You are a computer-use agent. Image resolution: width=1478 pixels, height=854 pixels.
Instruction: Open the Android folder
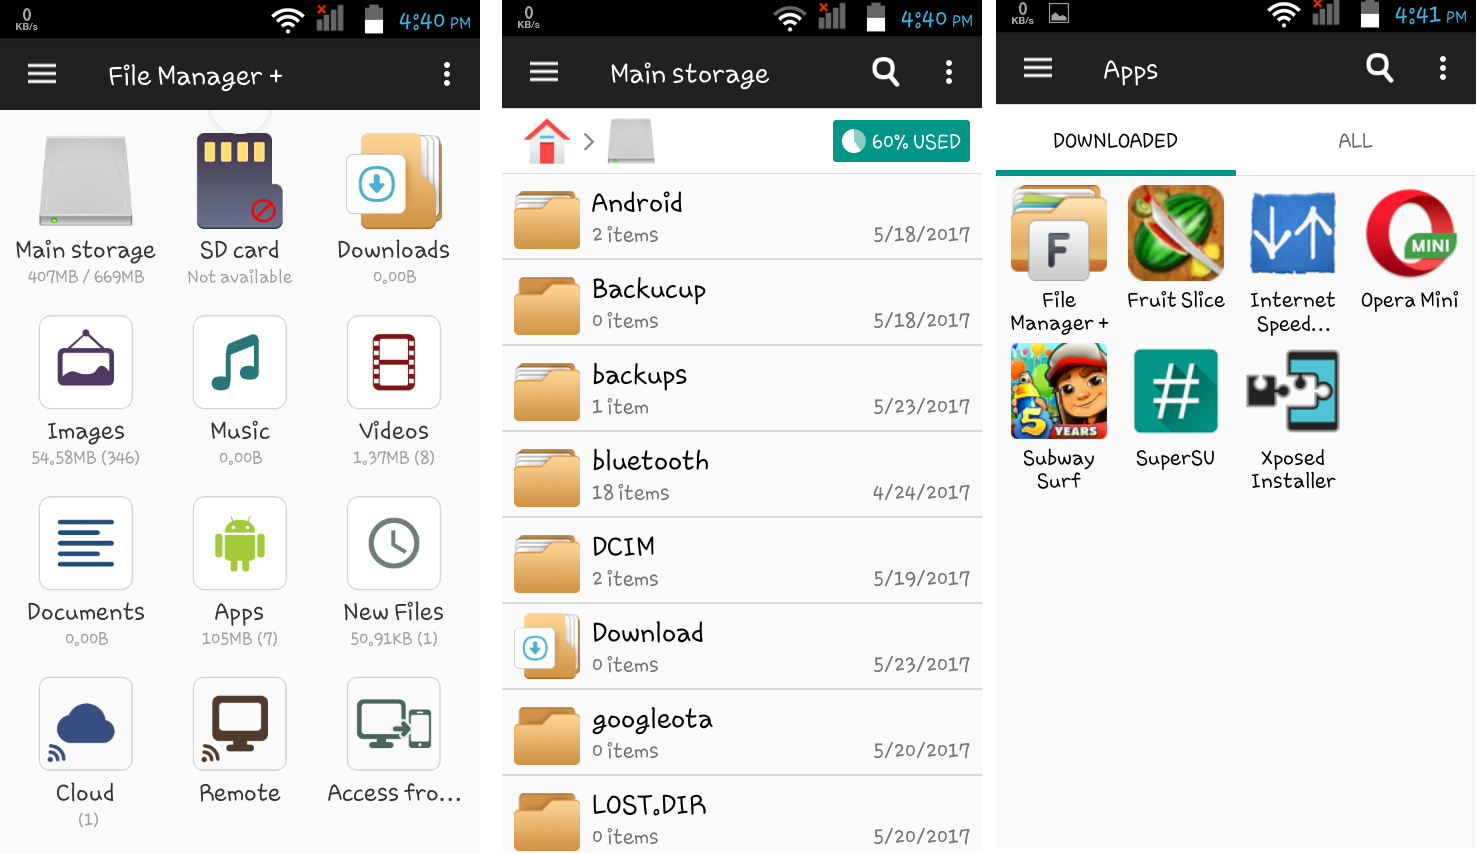tap(742, 217)
